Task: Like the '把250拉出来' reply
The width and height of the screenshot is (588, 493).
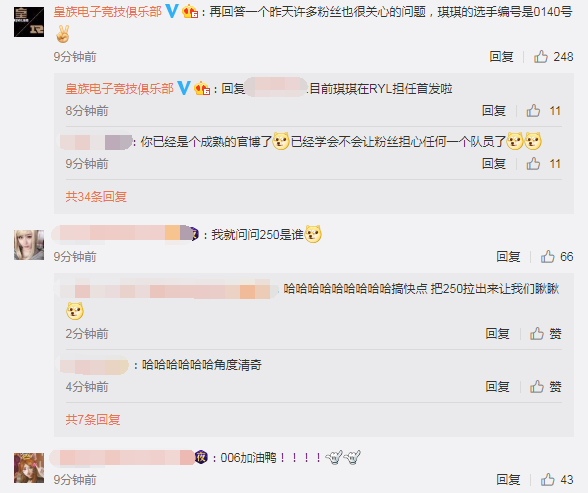Action: (x=546, y=333)
